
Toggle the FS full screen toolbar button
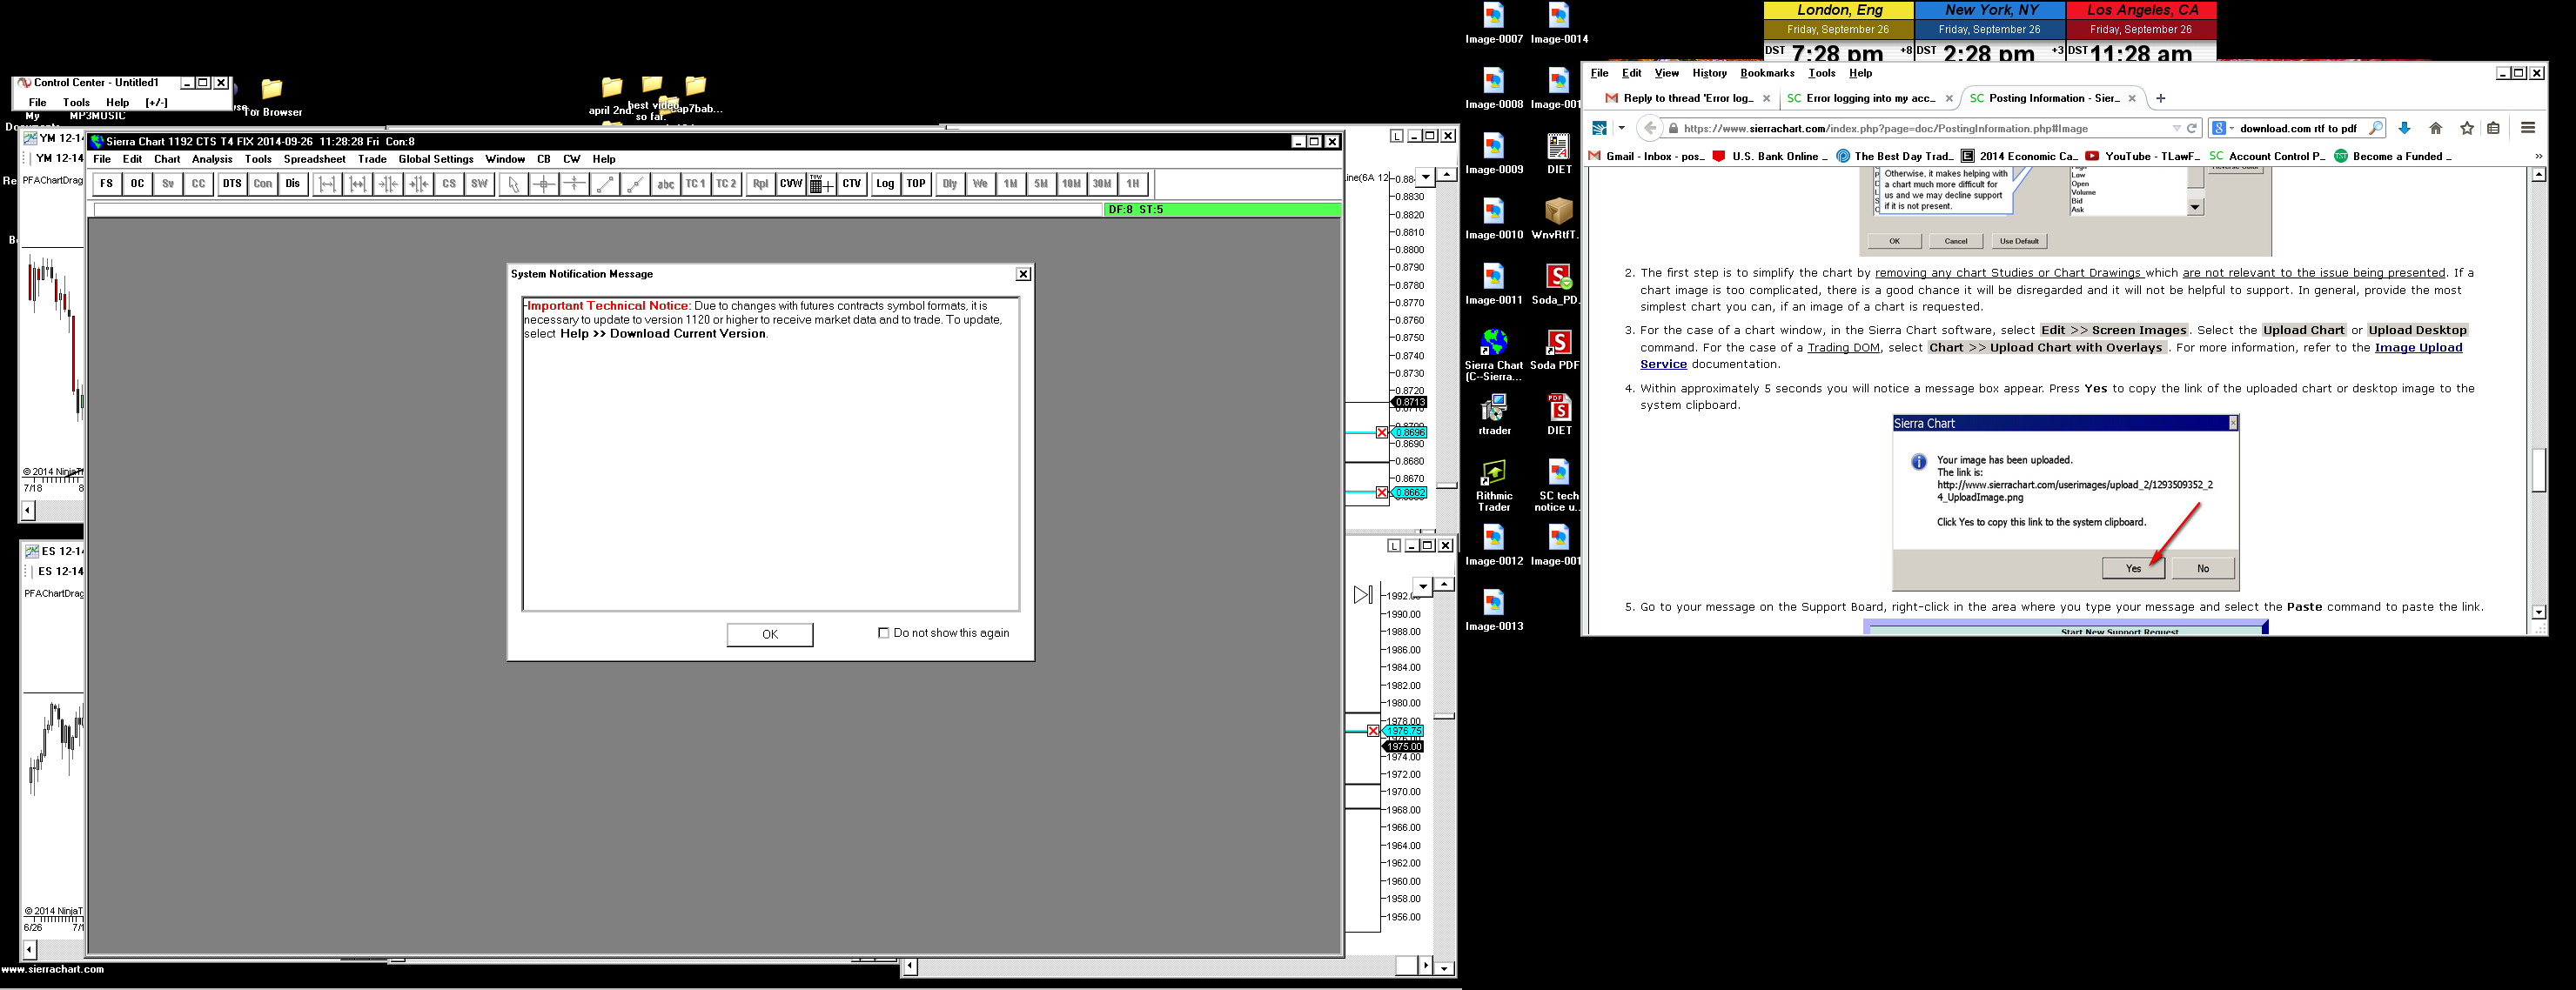[x=107, y=184]
